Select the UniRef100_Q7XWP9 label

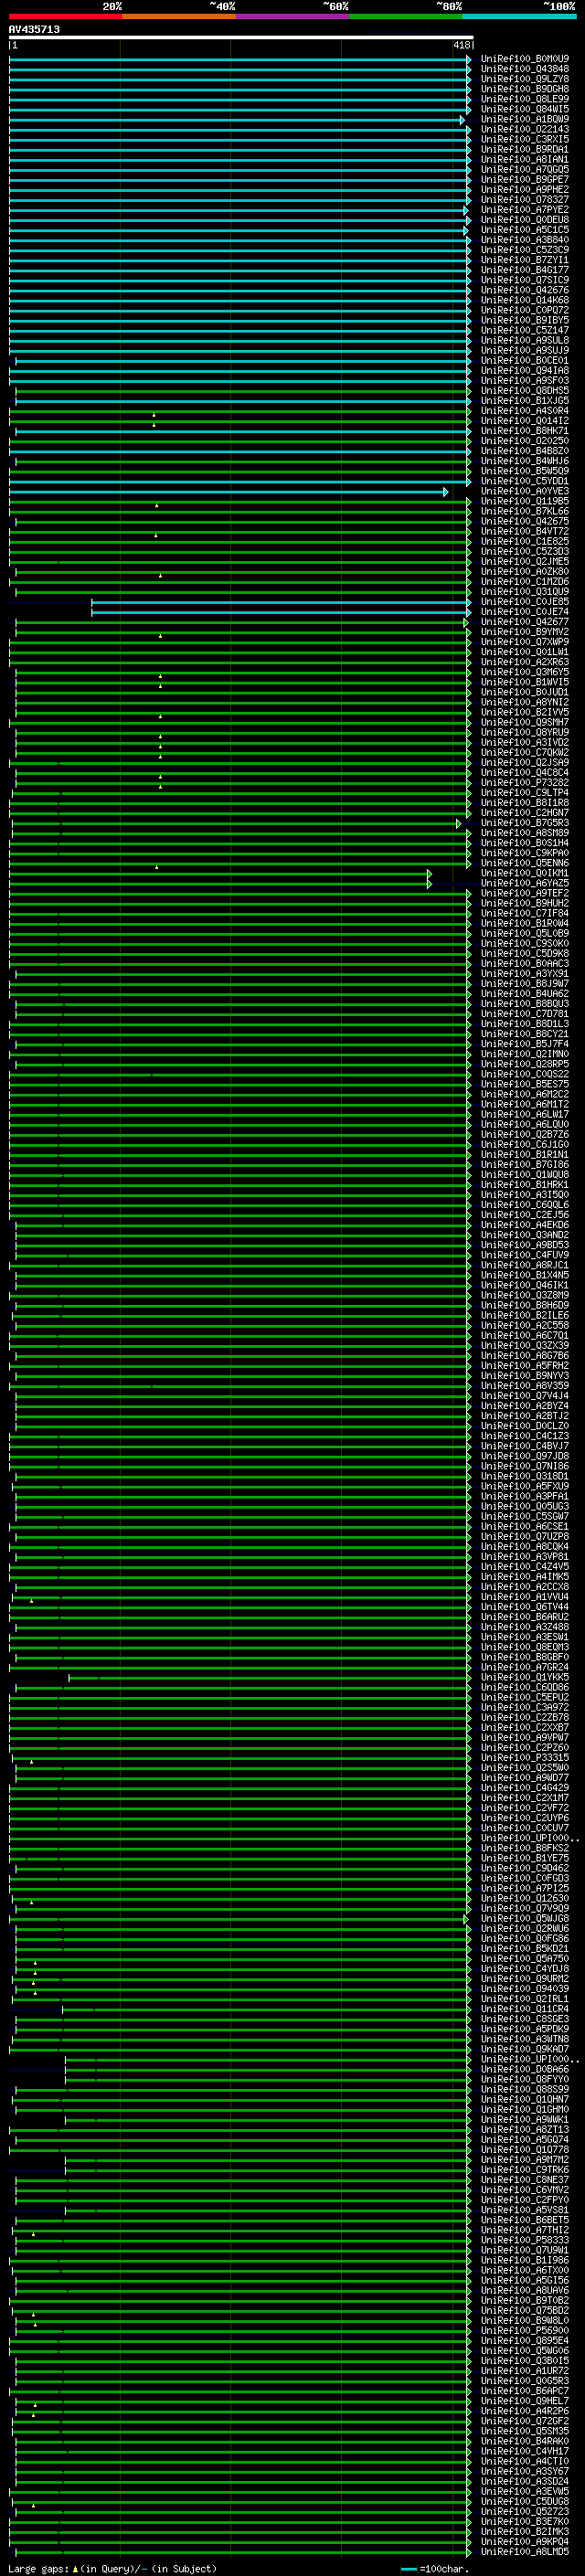click(x=525, y=642)
